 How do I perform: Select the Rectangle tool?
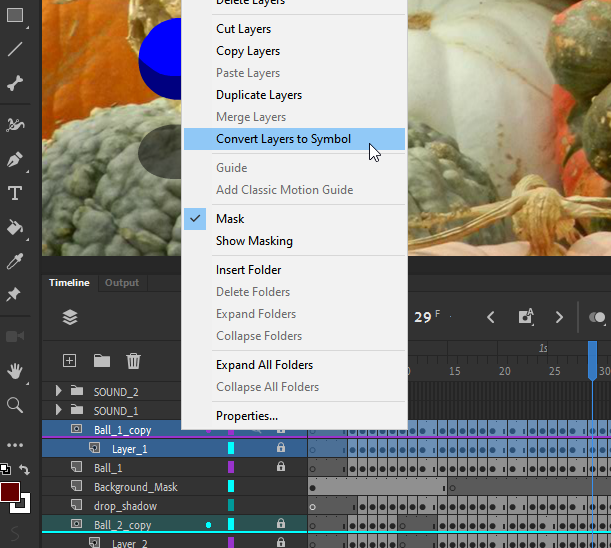pyautogui.click(x=15, y=15)
